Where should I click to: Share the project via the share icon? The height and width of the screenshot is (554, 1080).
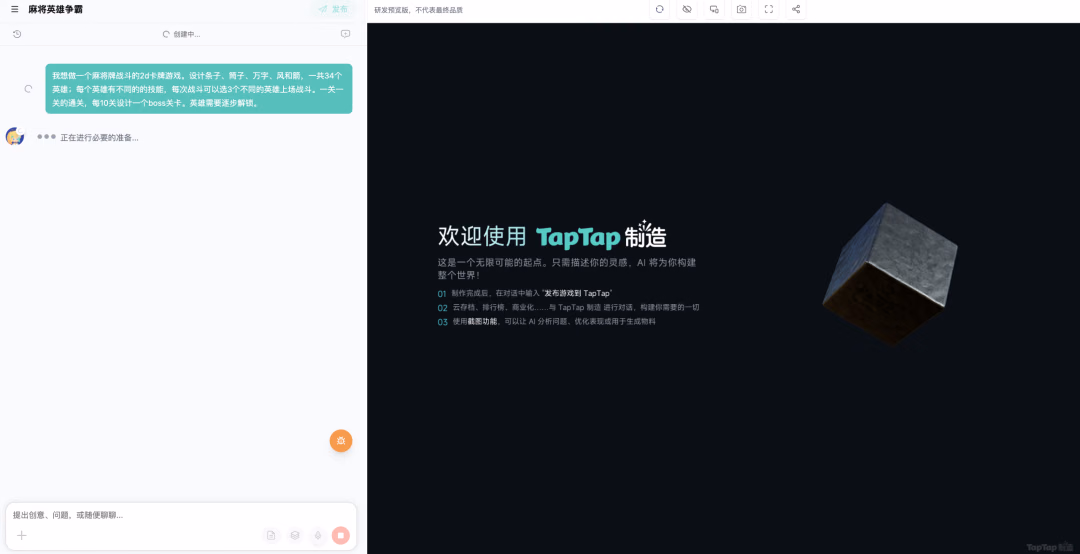pos(796,10)
